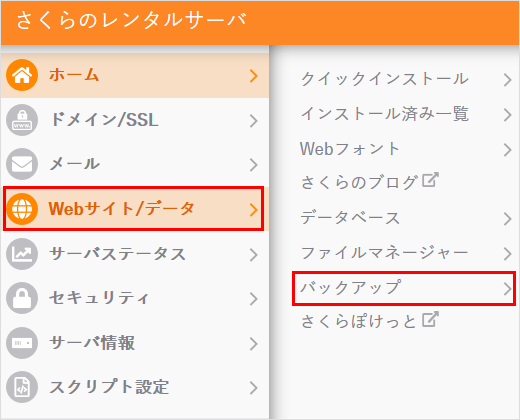Expand the メール chevron arrow
This screenshot has height=420, width=520.
click(254, 165)
